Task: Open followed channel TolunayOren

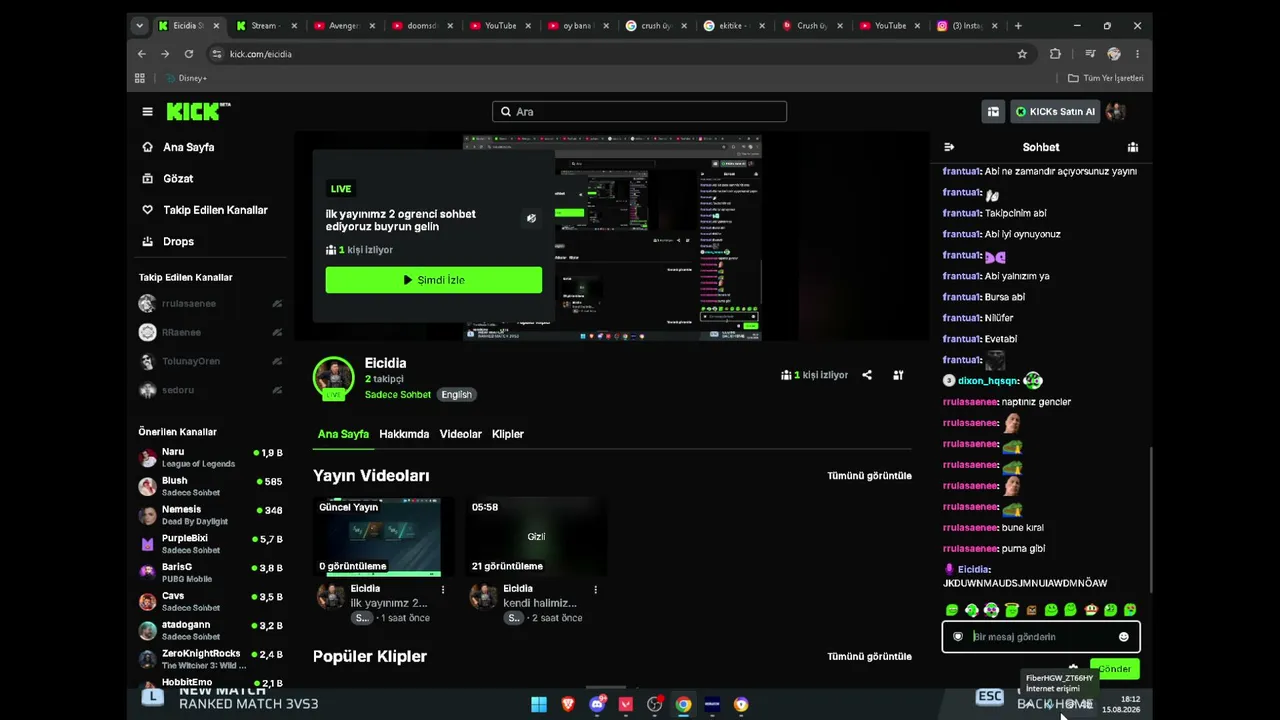Action: (210, 361)
